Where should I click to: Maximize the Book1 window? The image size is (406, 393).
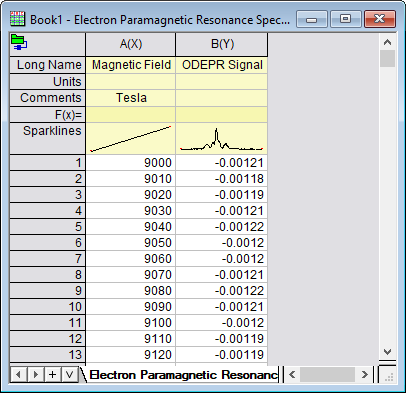345,19
